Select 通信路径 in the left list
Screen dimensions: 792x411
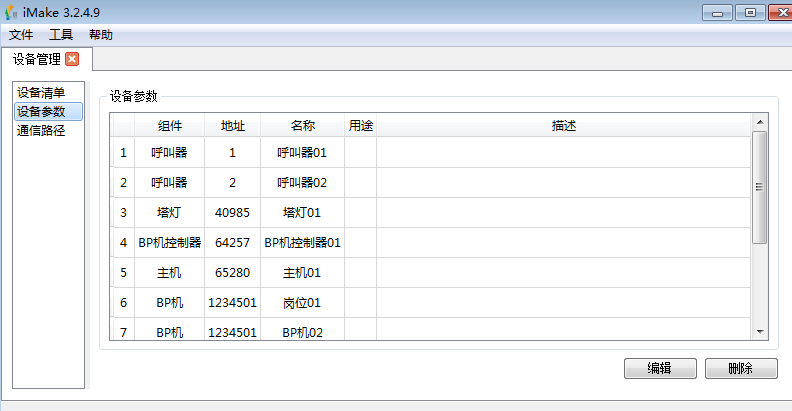pyautogui.click(x=41, y=129)
